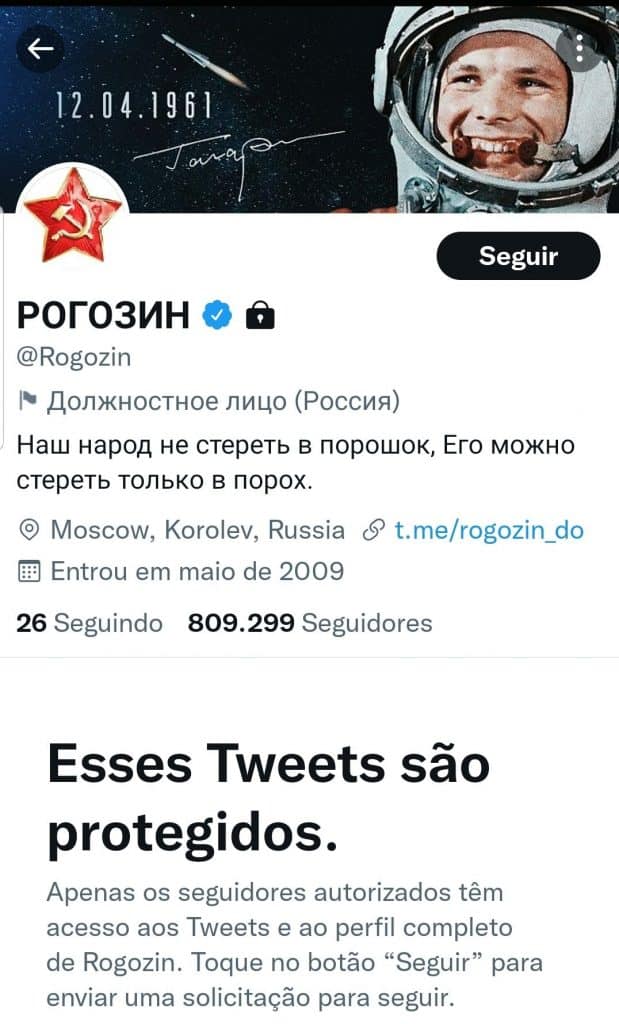Tap the Esses Tweets são protegidos heading
The height and width of the screenshot is (1024, 619).
point(268,798)
